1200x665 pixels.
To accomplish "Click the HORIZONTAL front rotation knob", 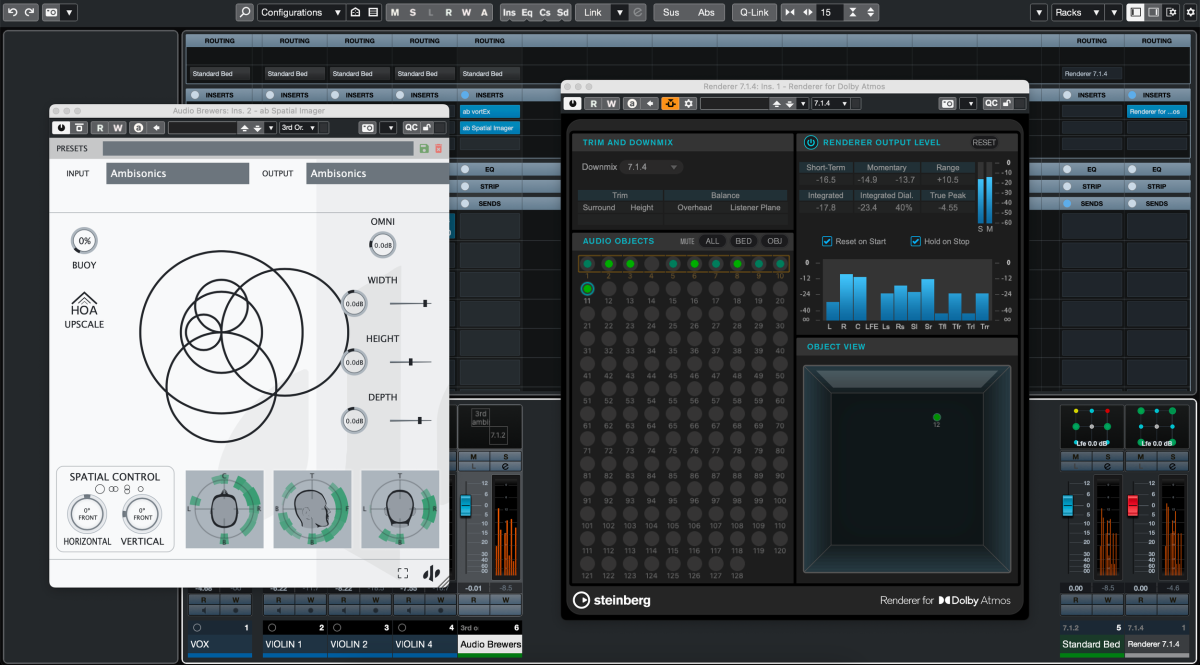I will click(x=86, y=516).
